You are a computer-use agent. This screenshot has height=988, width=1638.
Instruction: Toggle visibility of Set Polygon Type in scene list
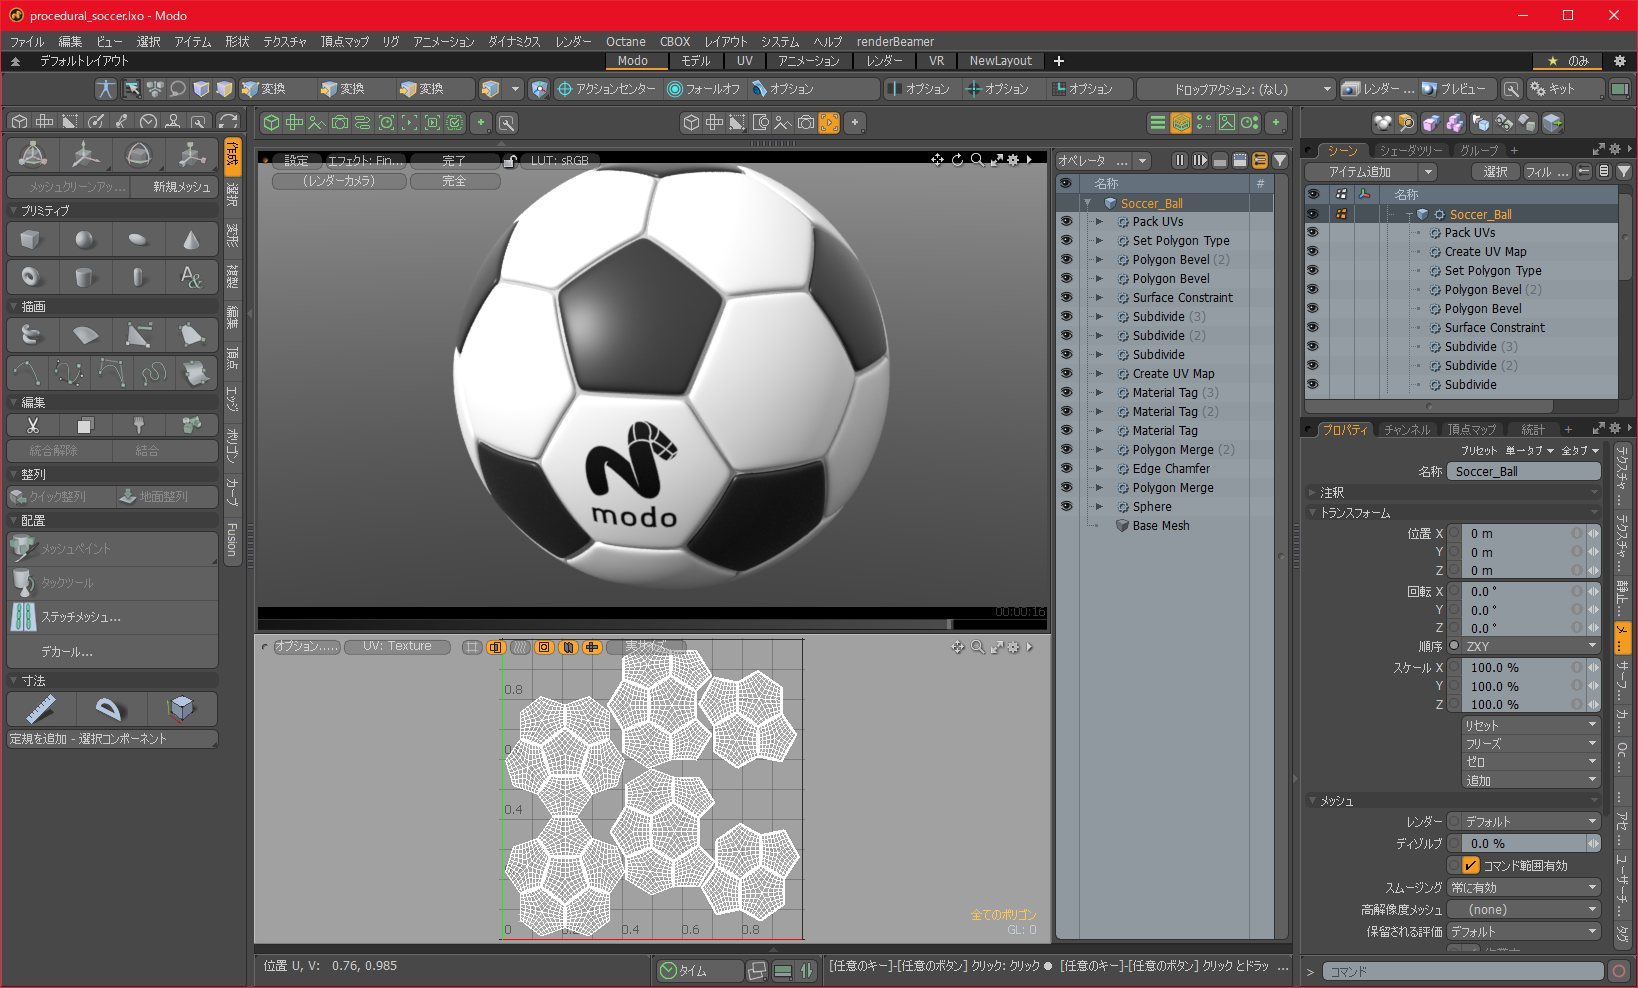1313,271
